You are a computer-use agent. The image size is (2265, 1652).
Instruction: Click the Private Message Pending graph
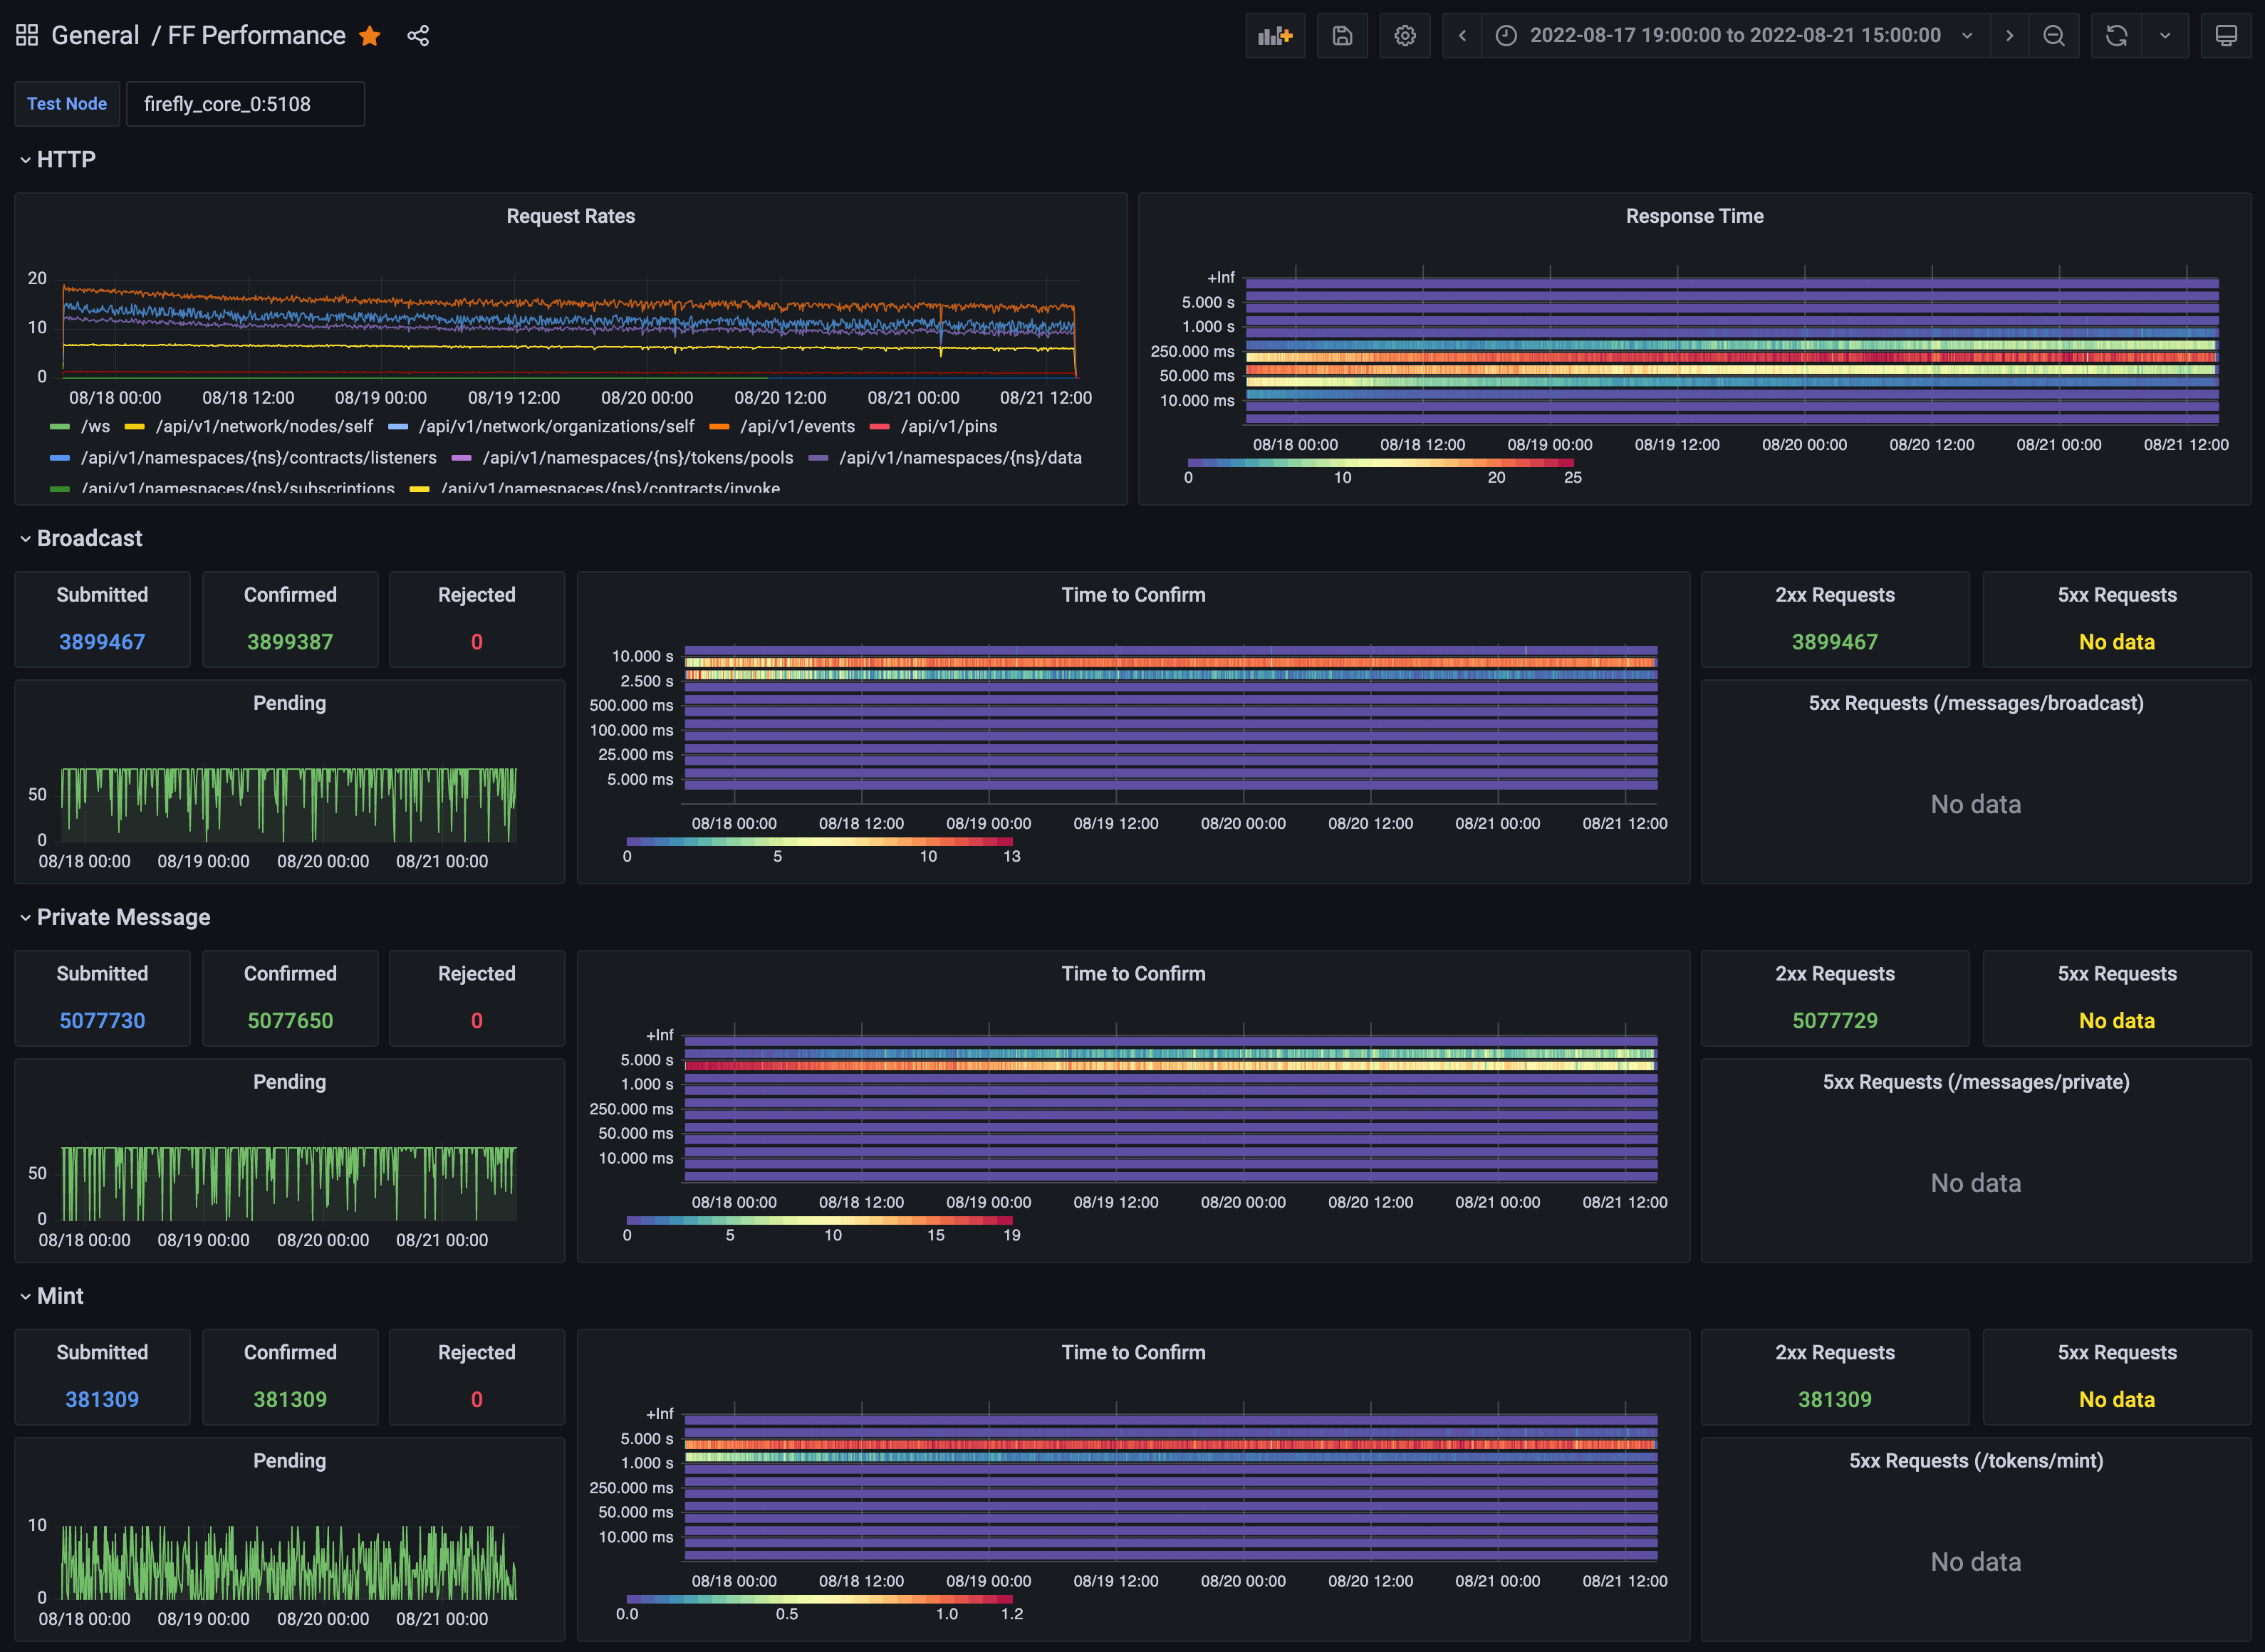pos(289,1183)
